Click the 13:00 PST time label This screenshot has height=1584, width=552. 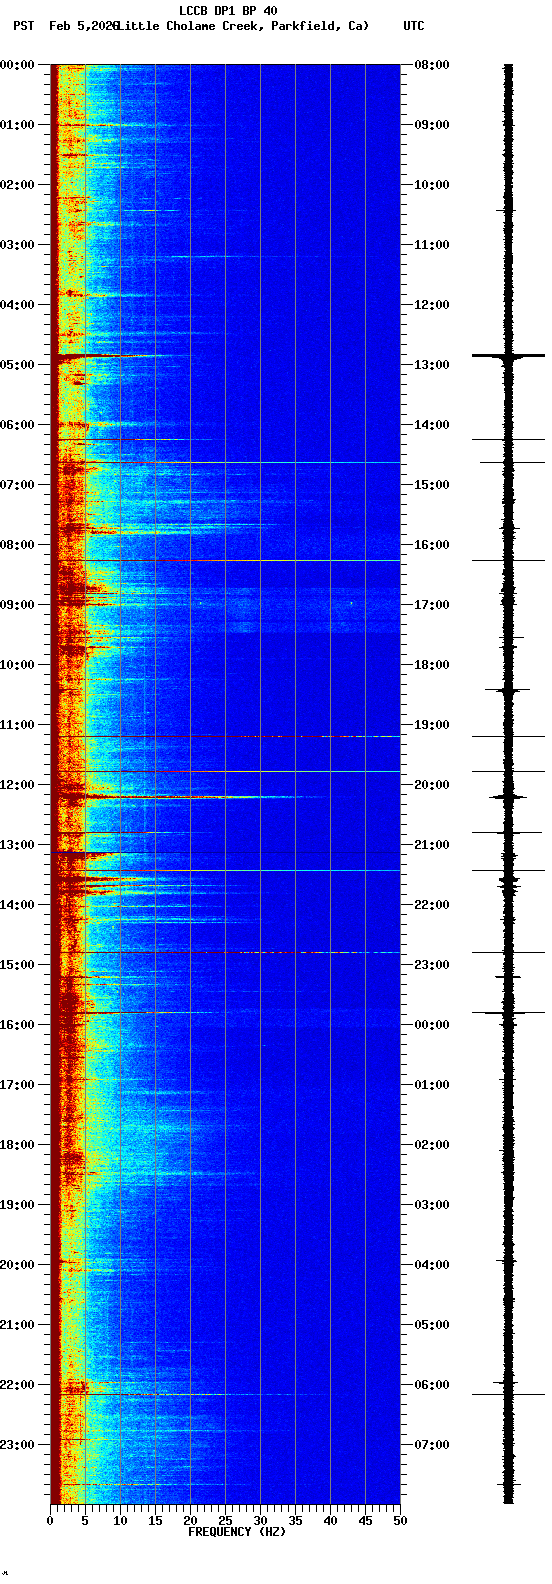(18, 845)
